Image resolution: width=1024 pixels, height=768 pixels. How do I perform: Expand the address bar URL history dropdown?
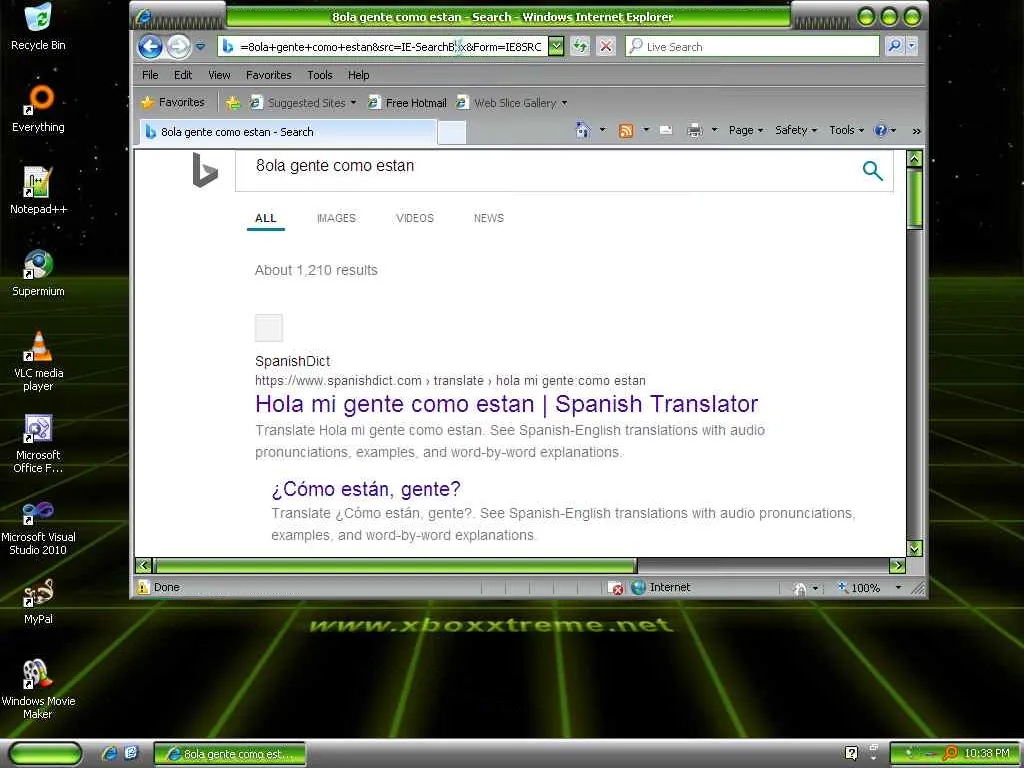click(x=556, y=46)
